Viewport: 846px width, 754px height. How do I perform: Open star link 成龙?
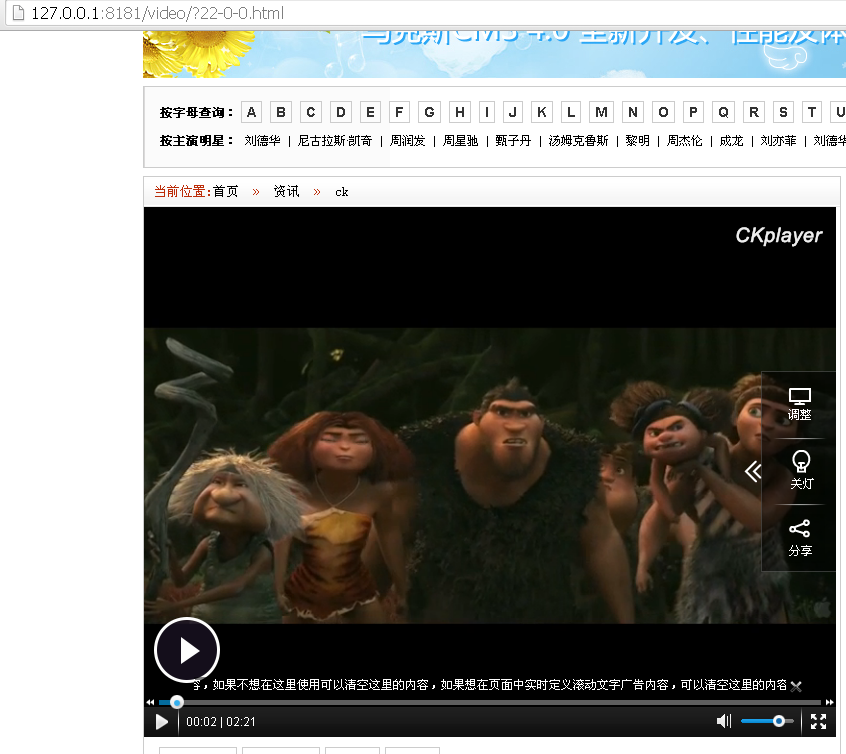[x=732, y=141]
